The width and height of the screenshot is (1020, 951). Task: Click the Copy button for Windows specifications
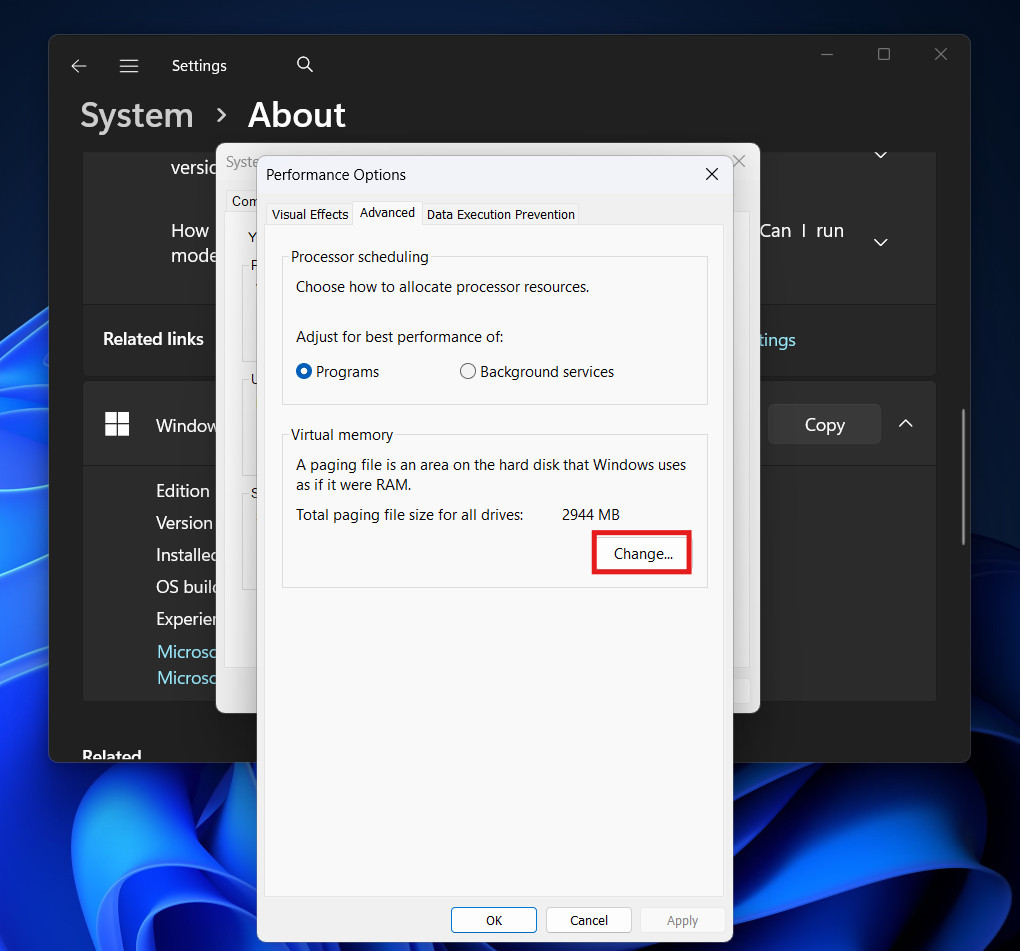point(824,425)
